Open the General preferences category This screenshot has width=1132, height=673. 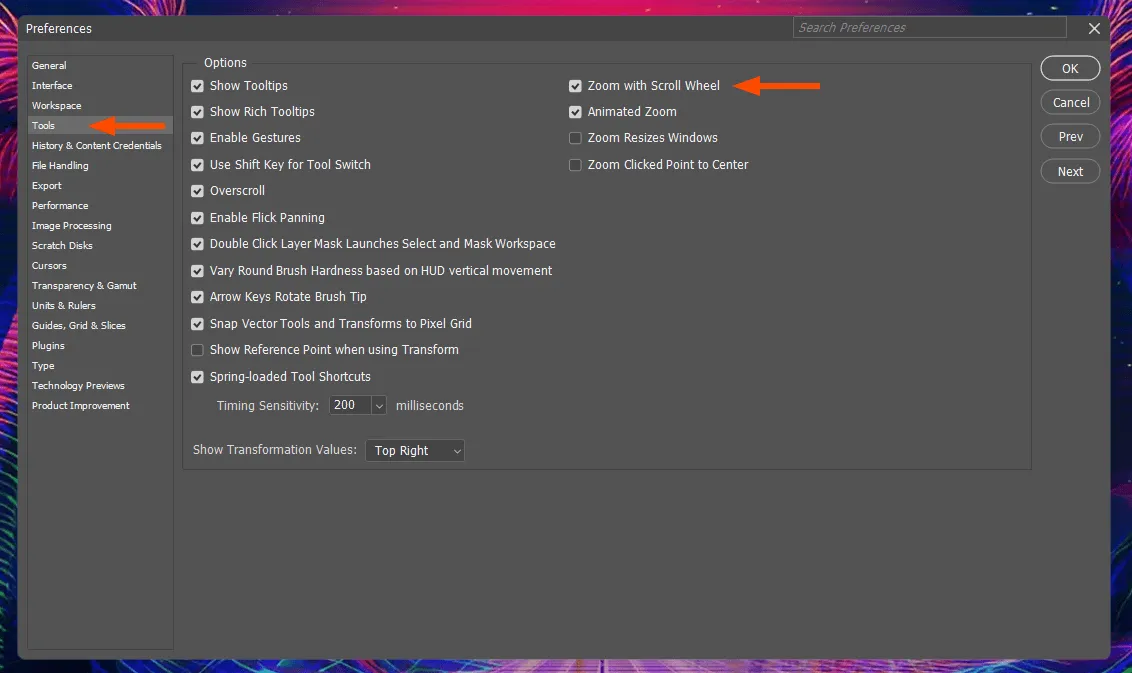pos(49,65)
